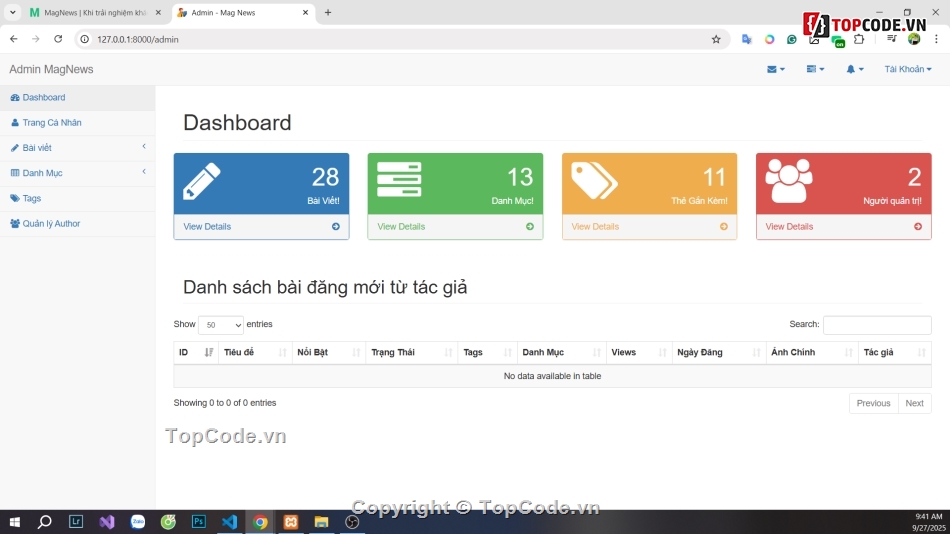Screen dimensions: 950x534
Task: Open the Tài Khoản account dropdown
Action: click(908, 69)
